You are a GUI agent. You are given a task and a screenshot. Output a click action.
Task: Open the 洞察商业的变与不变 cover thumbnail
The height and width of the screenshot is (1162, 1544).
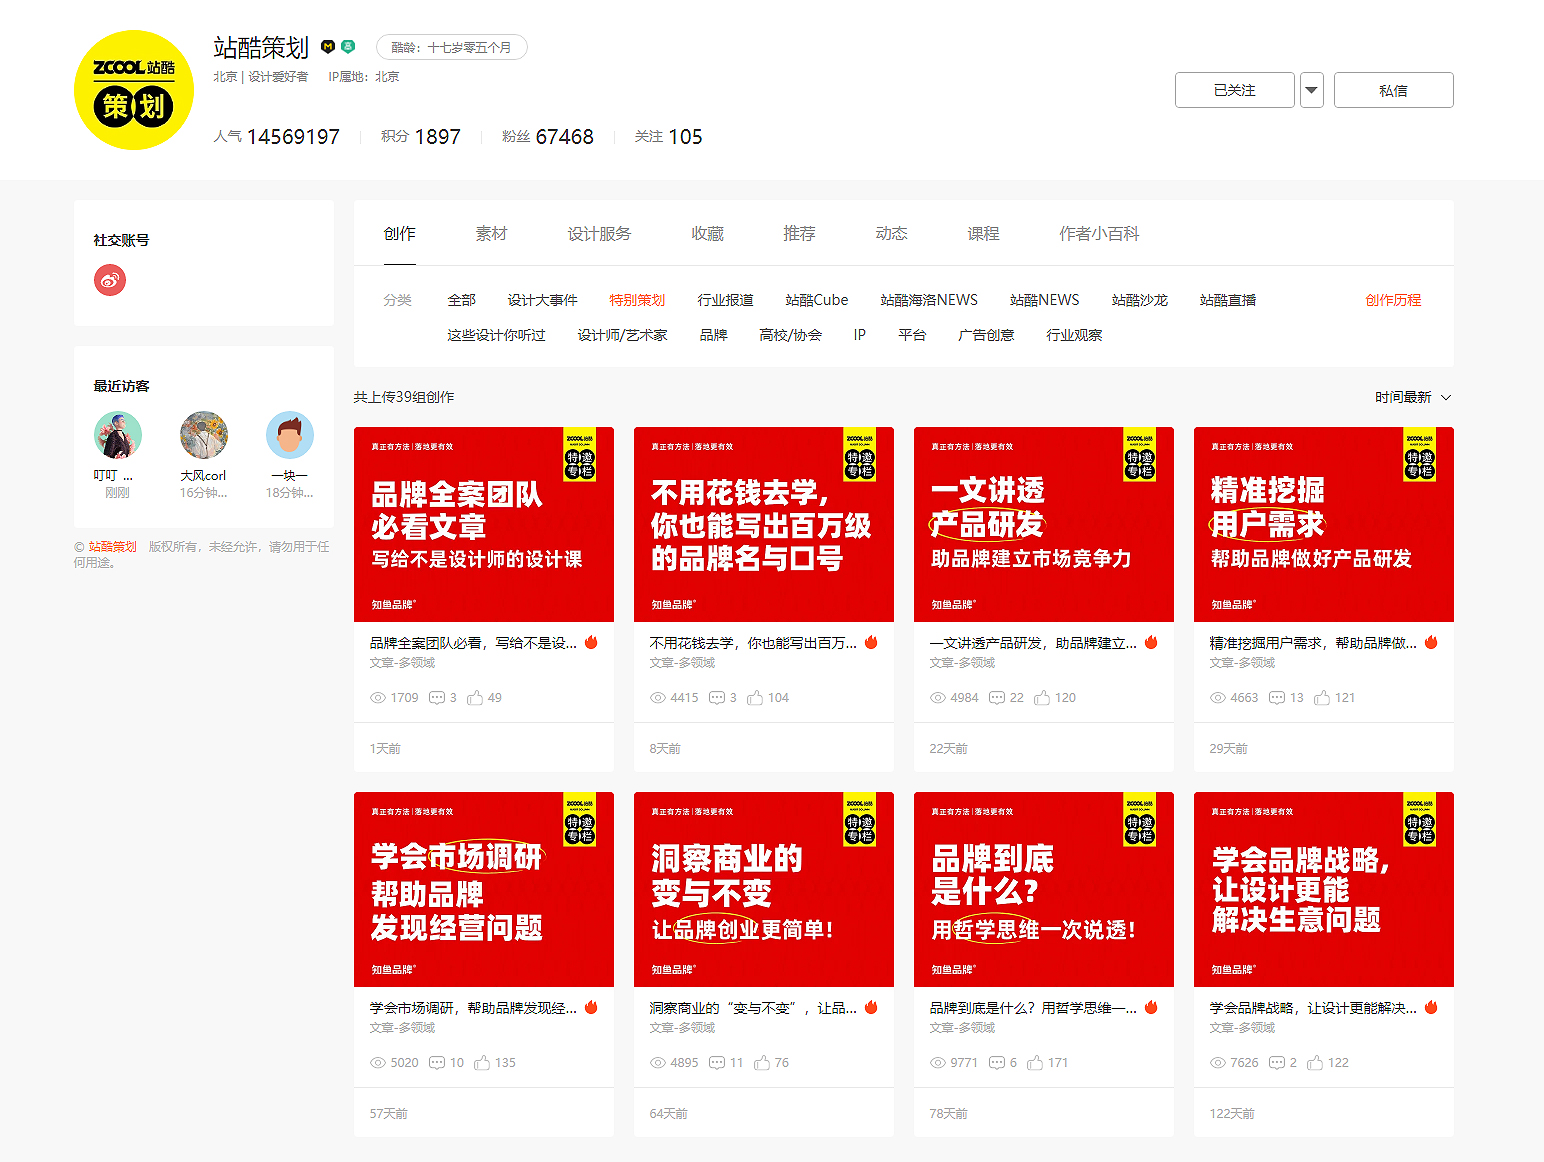pyautogui.click(x=764, y=889)
